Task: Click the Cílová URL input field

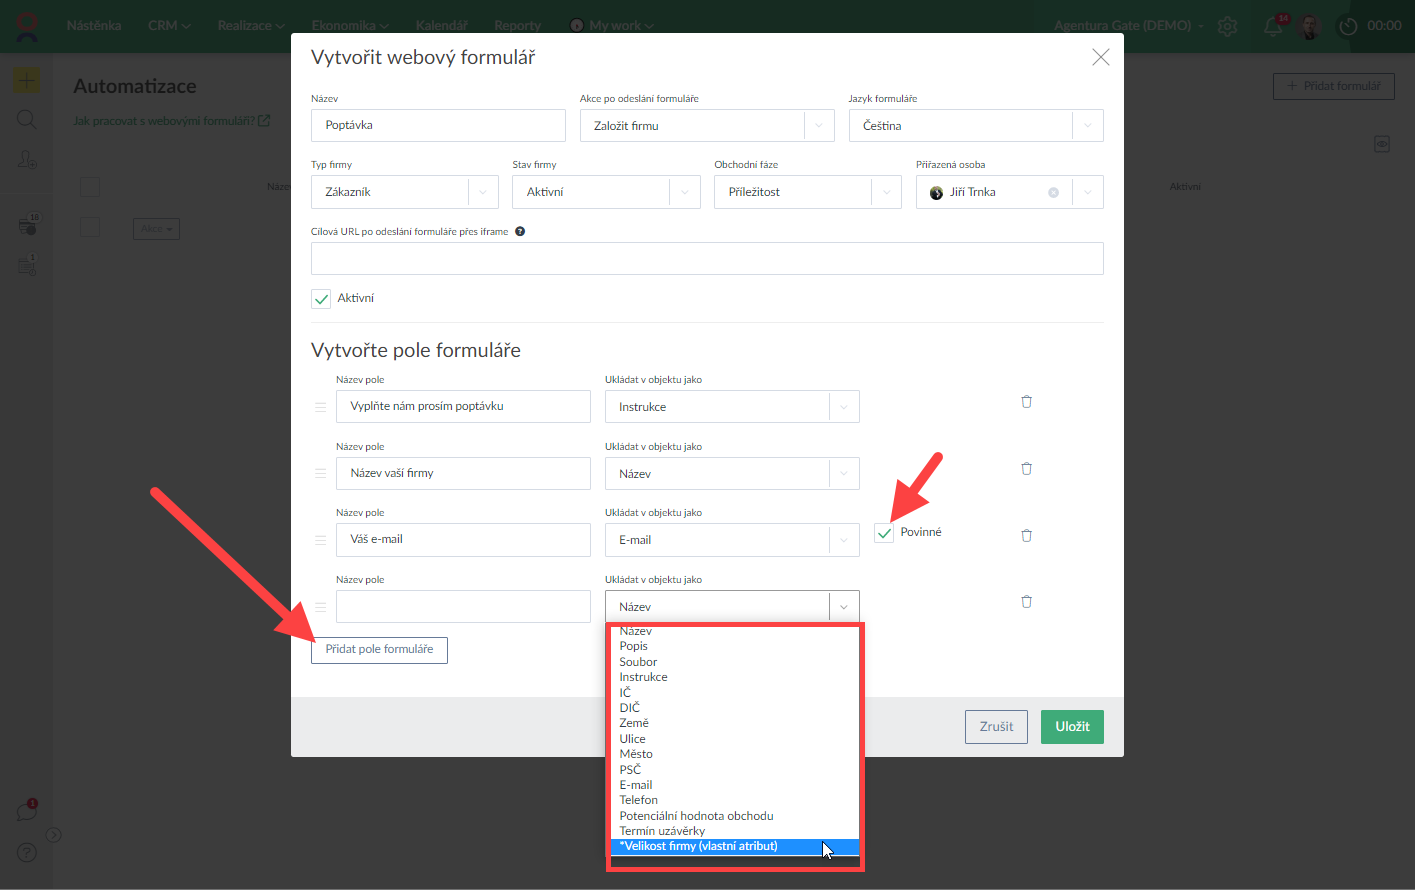Action: coord(707,258)
